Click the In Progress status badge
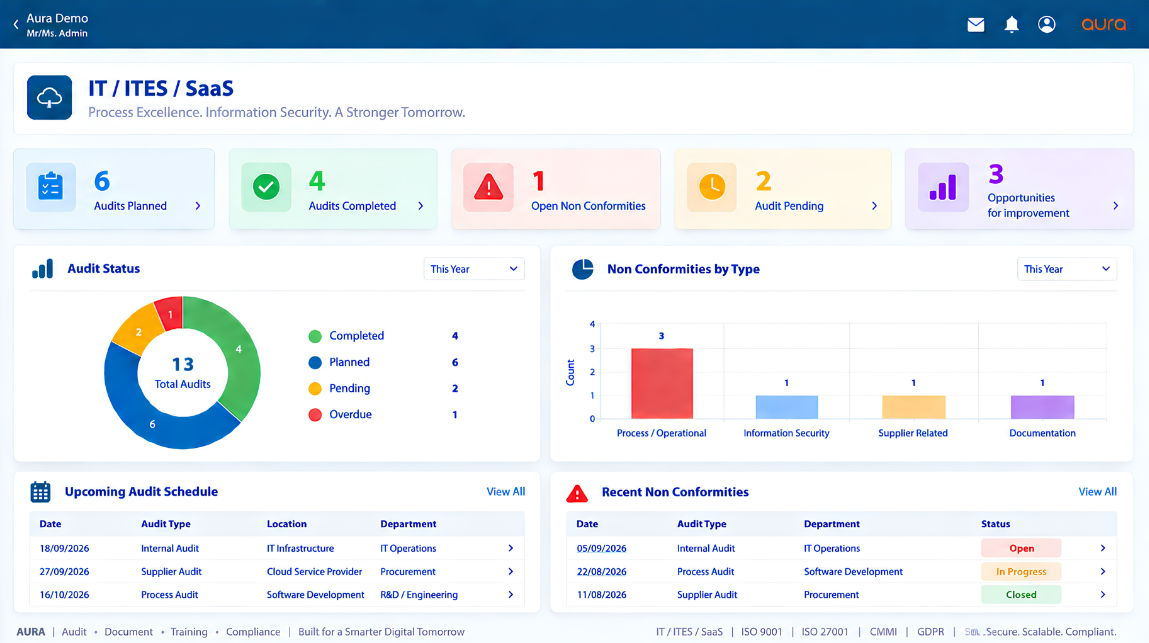The width and height of the screenshot is (1149, 643). (x=1021, y=572)
